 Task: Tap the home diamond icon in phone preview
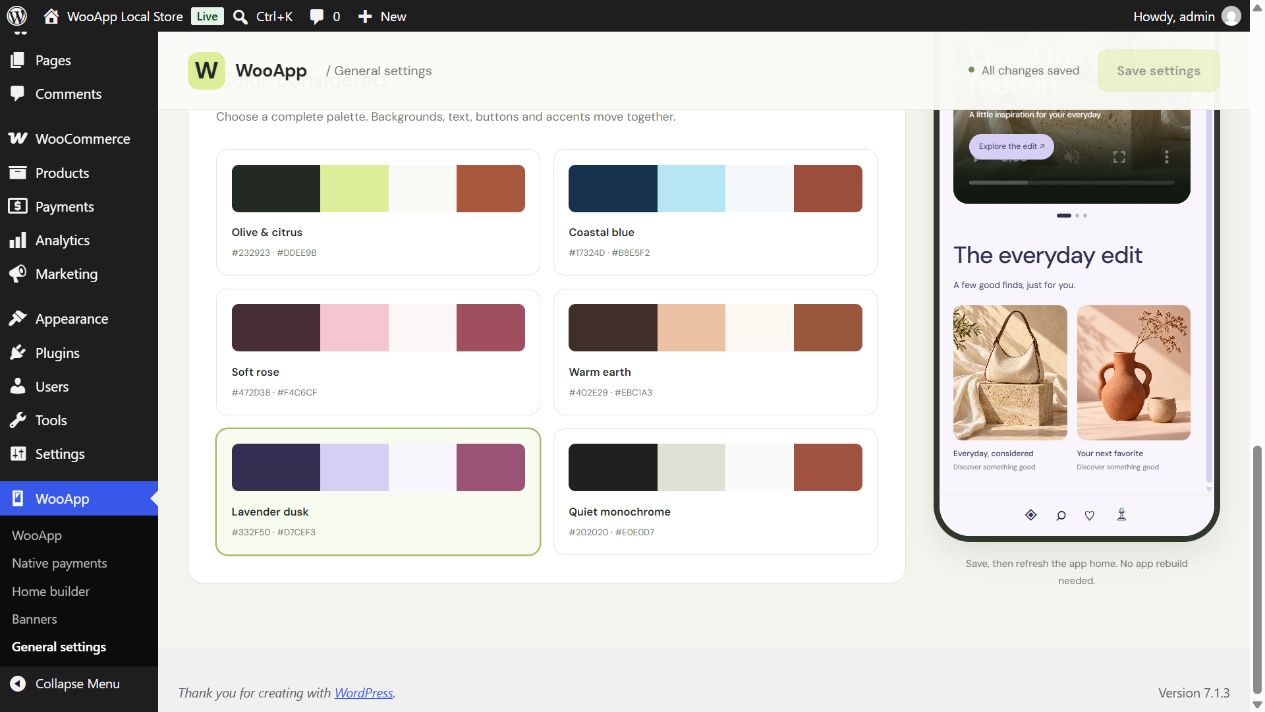tap(1031, 515)
